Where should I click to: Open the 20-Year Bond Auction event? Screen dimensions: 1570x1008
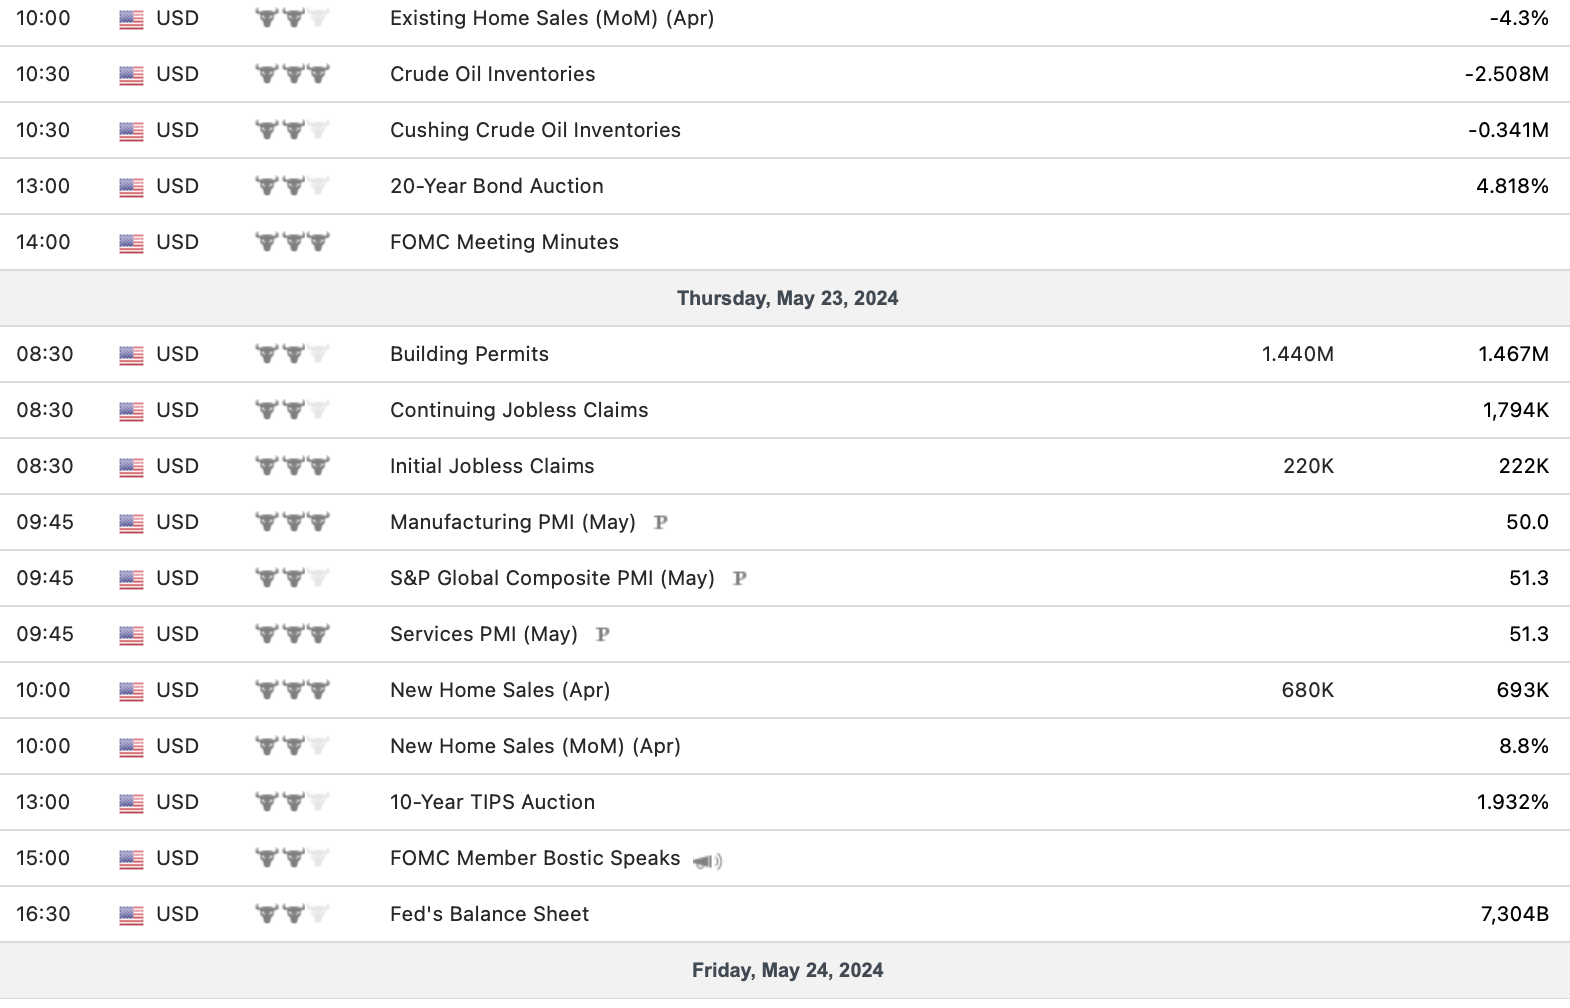(496, 186)
